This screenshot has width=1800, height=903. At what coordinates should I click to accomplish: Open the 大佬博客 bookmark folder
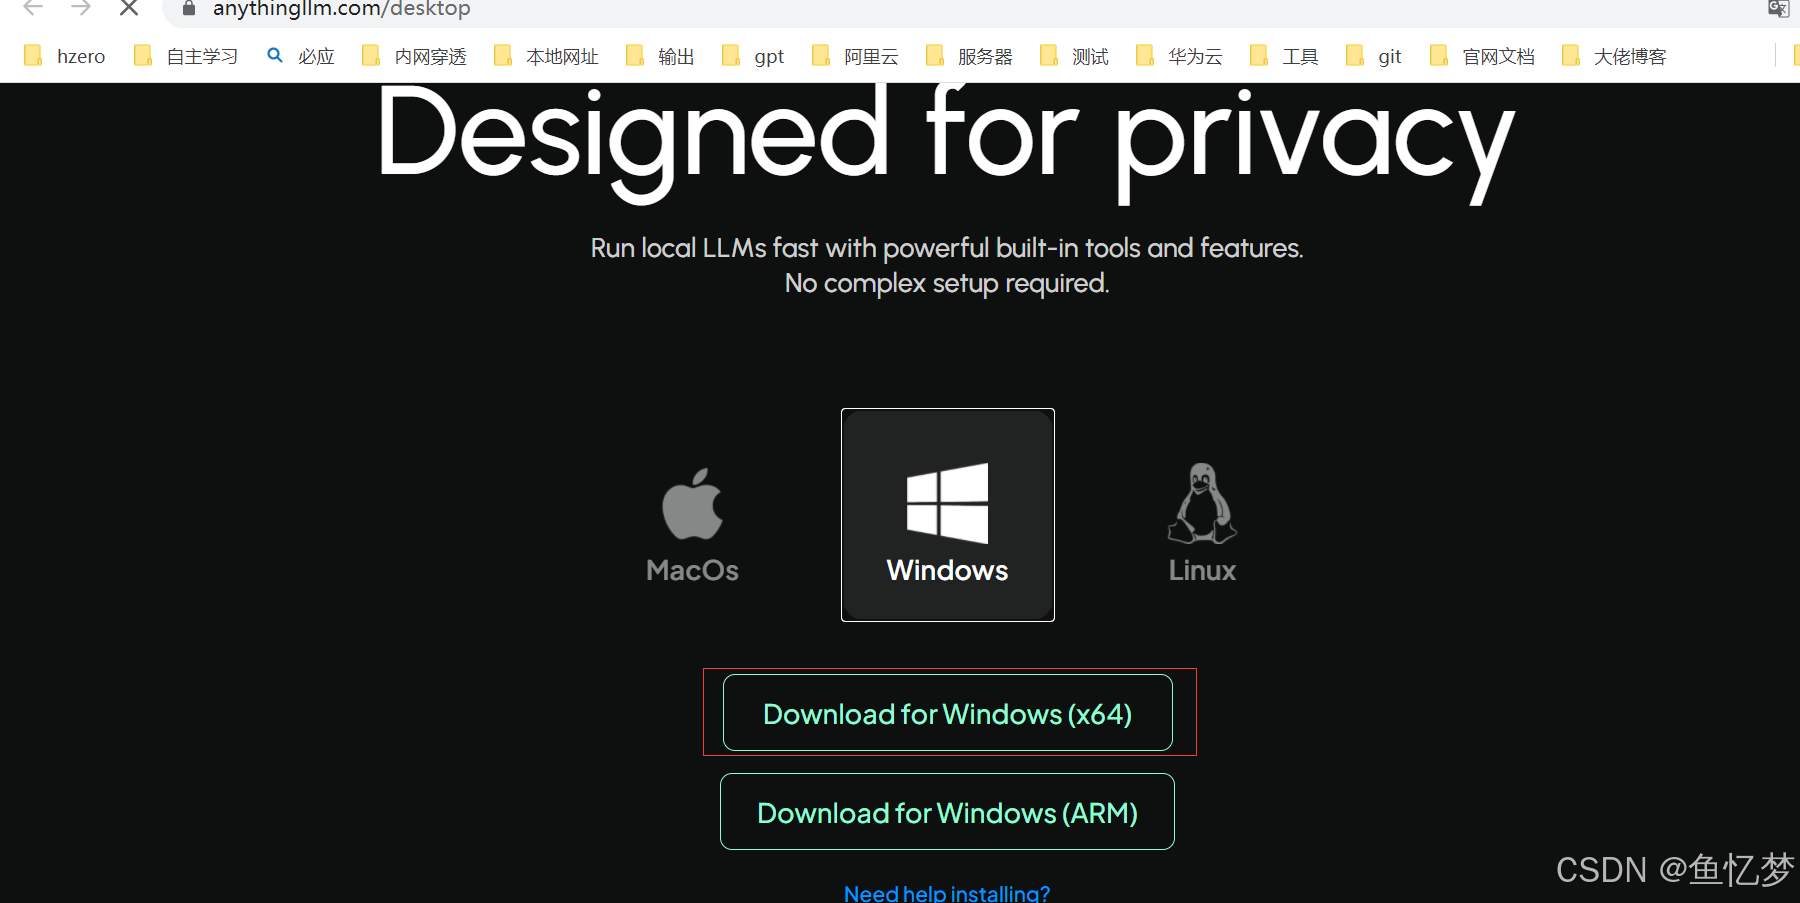click(1615, 56)
